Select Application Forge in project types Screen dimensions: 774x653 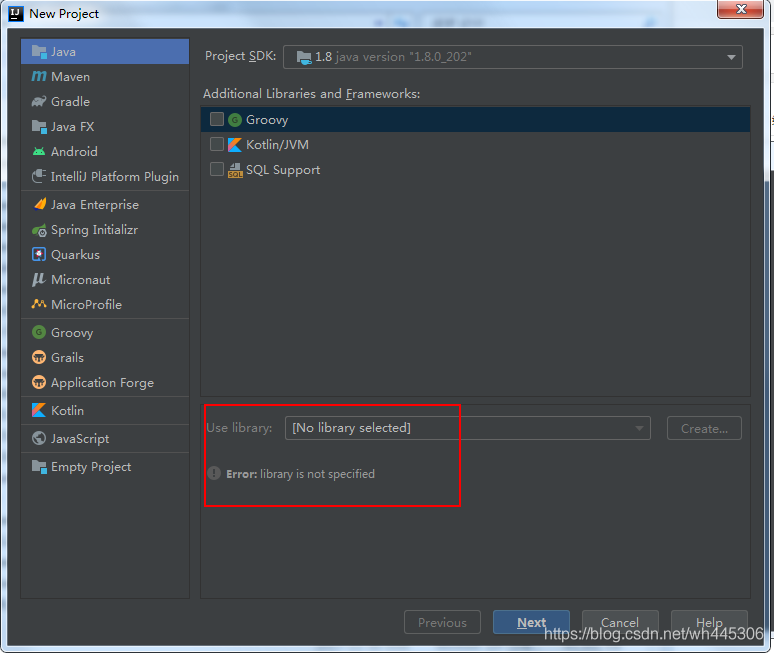point(105,383)
